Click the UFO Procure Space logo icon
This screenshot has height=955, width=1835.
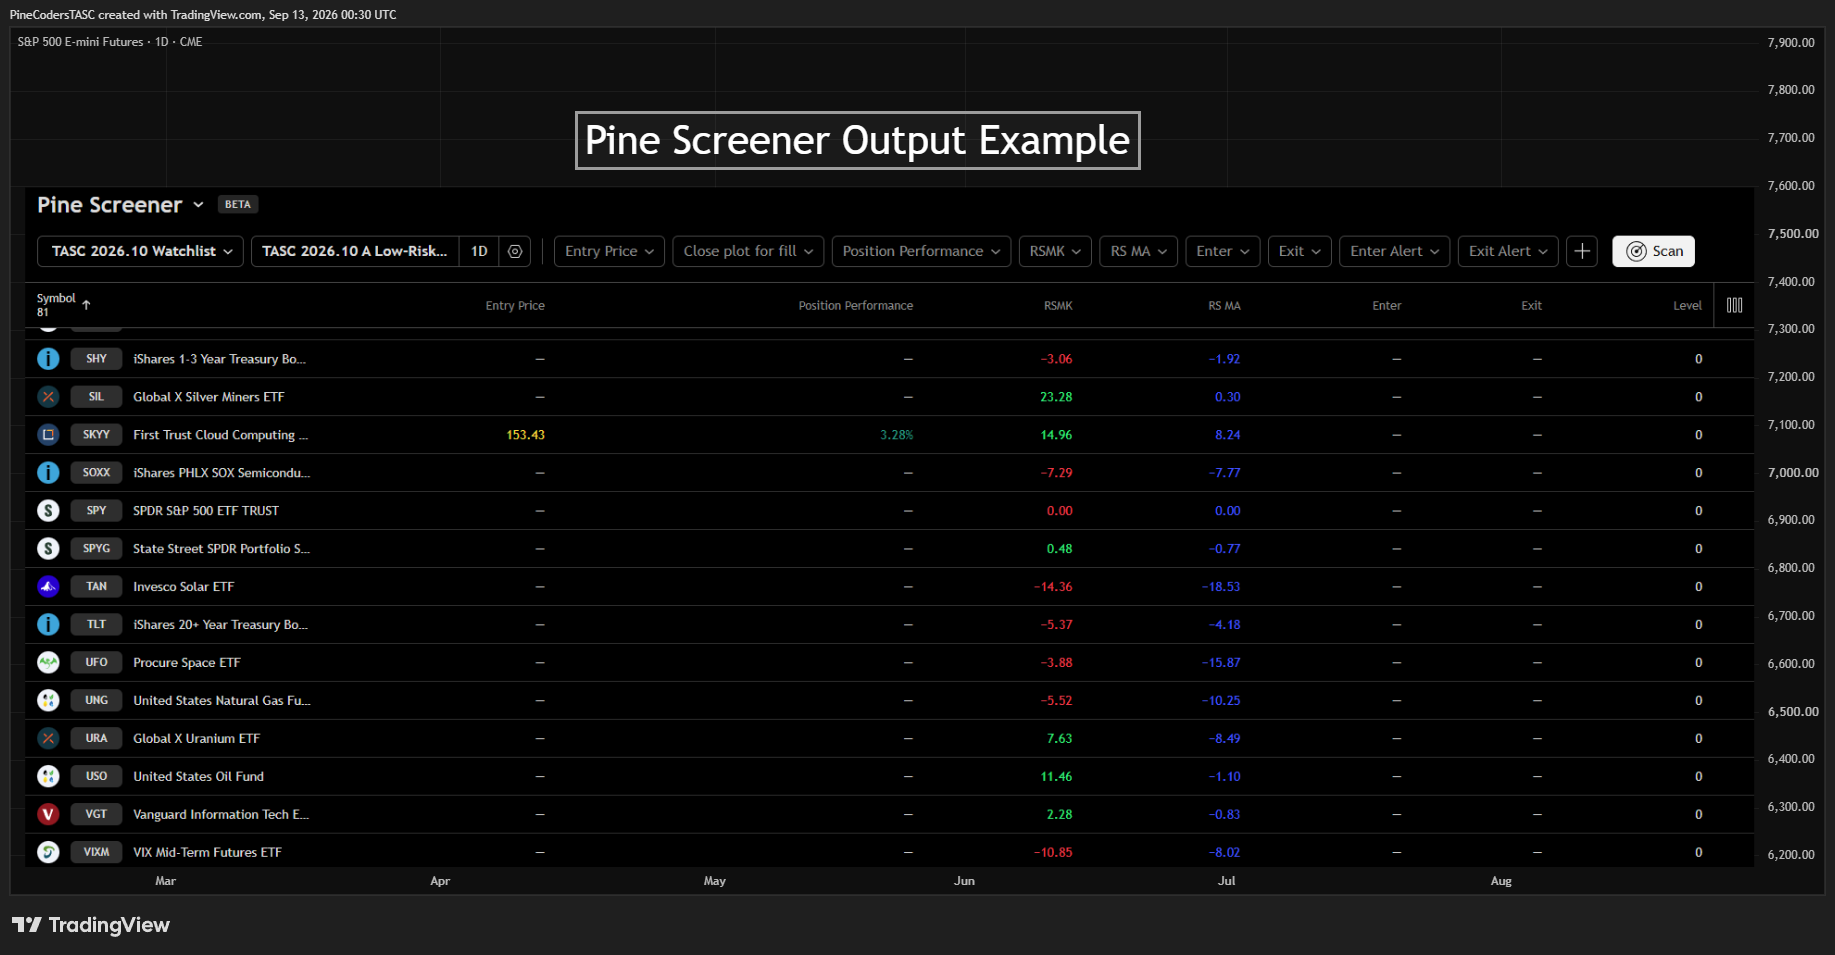[x=48, y=663]
